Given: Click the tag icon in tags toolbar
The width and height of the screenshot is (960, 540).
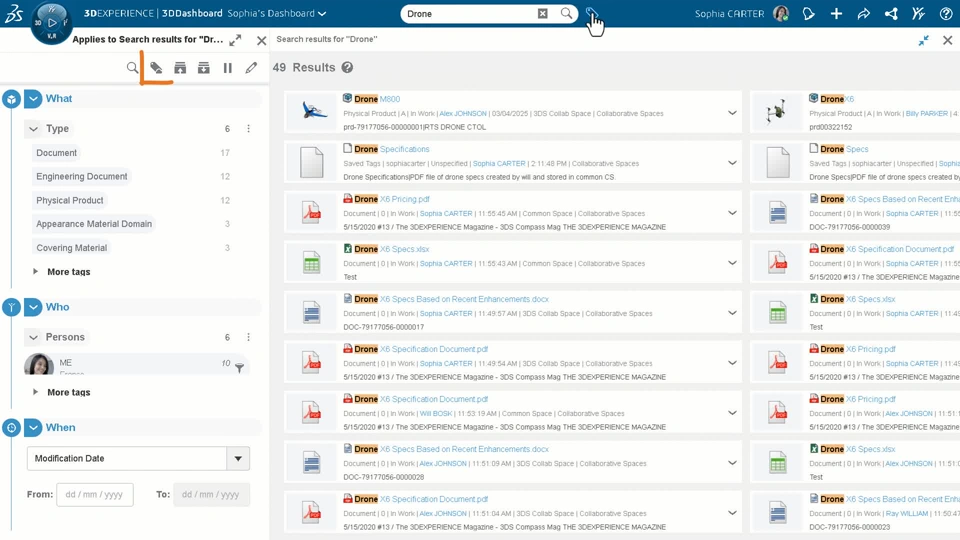Looking at the screenshot, I should pyautogui.click(x=156, y=67).
